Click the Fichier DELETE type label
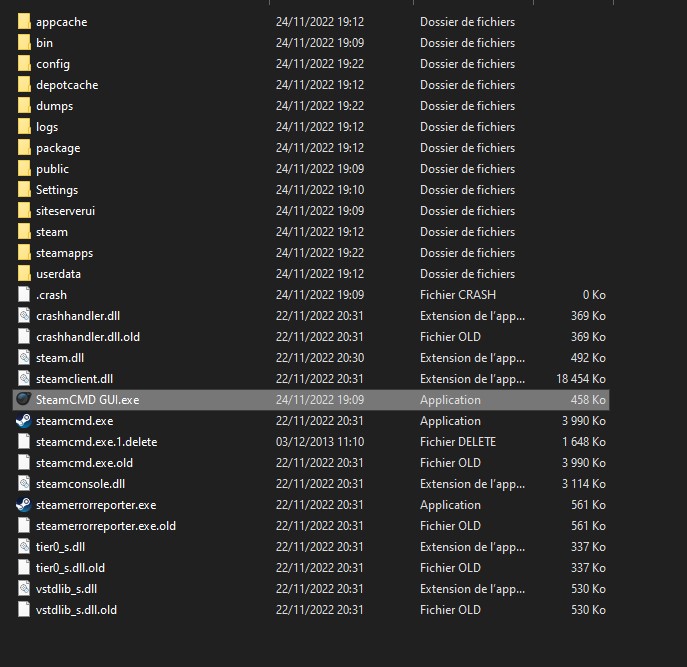Screen dimensions: 687x667 (458, 442)
